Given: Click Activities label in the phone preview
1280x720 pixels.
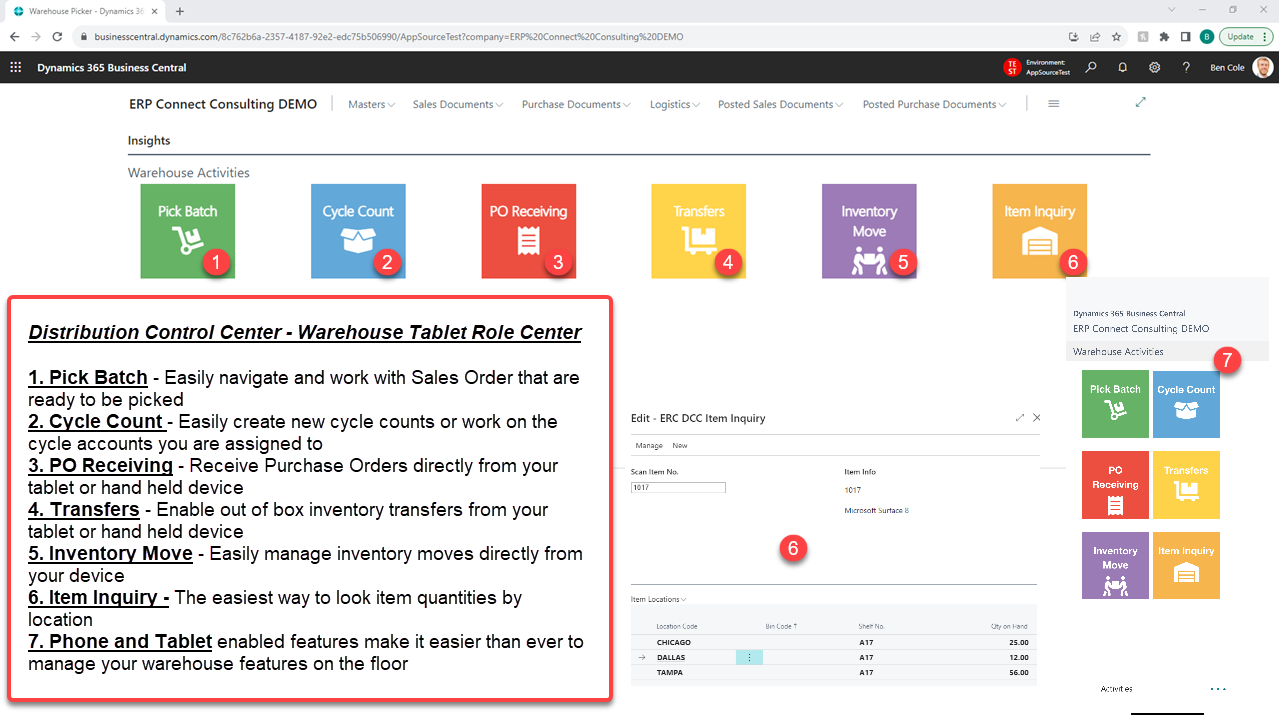Looking at the screenshot, I should point(1116,689).
